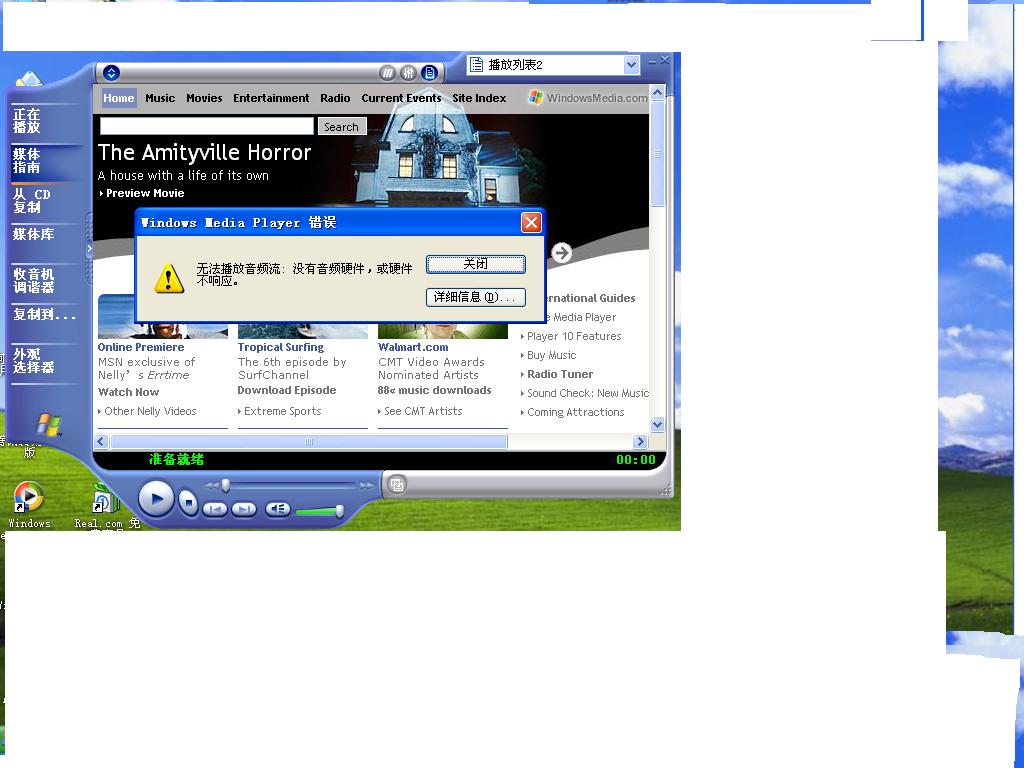This screenshot has height=768, width=1024.
Task: Click the seek bar position handle
Action: 226,485
